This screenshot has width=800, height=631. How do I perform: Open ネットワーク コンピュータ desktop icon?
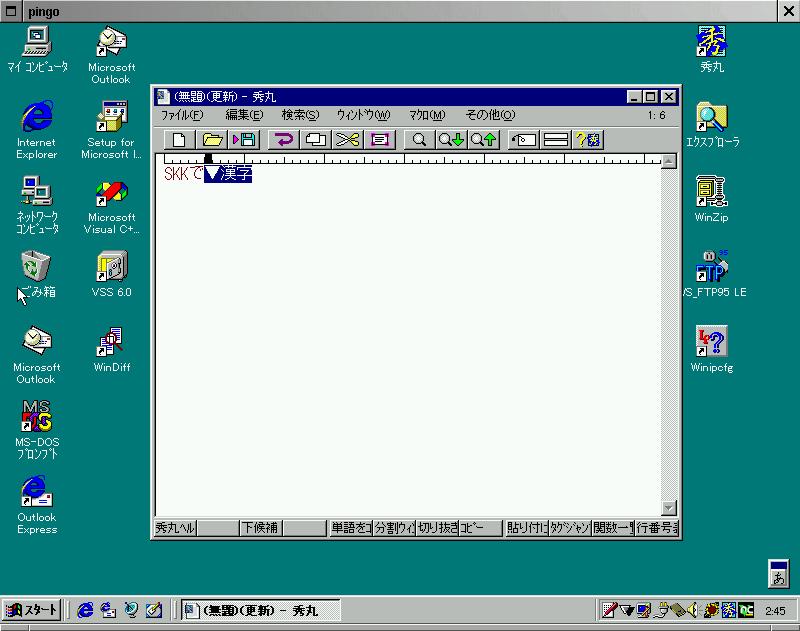[37, 205]
